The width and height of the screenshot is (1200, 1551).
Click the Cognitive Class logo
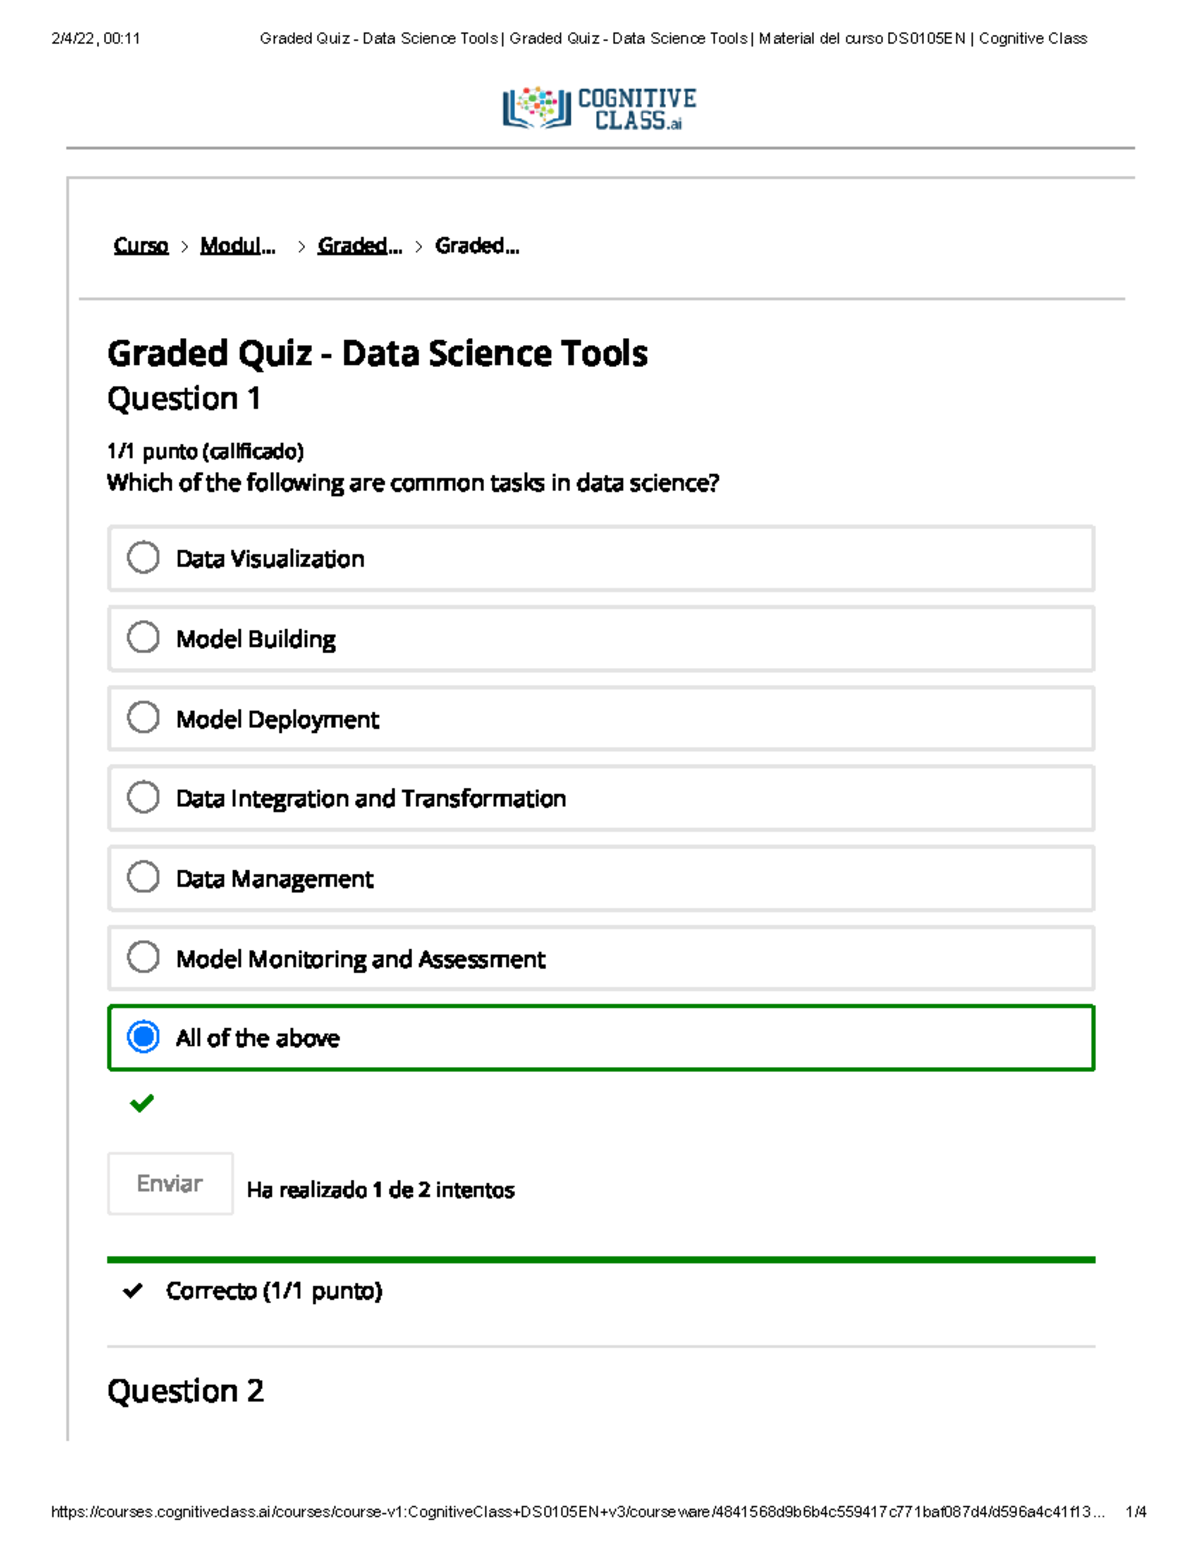(598, 106)
